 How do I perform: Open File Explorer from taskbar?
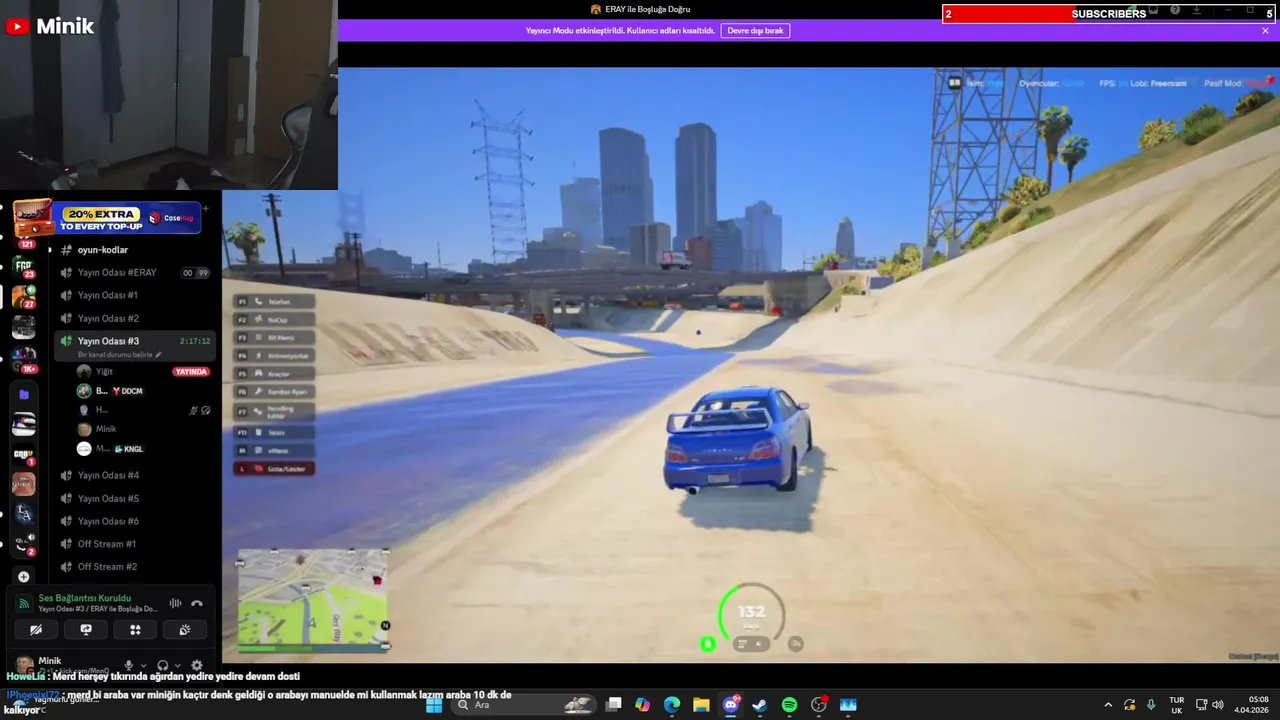701,705
